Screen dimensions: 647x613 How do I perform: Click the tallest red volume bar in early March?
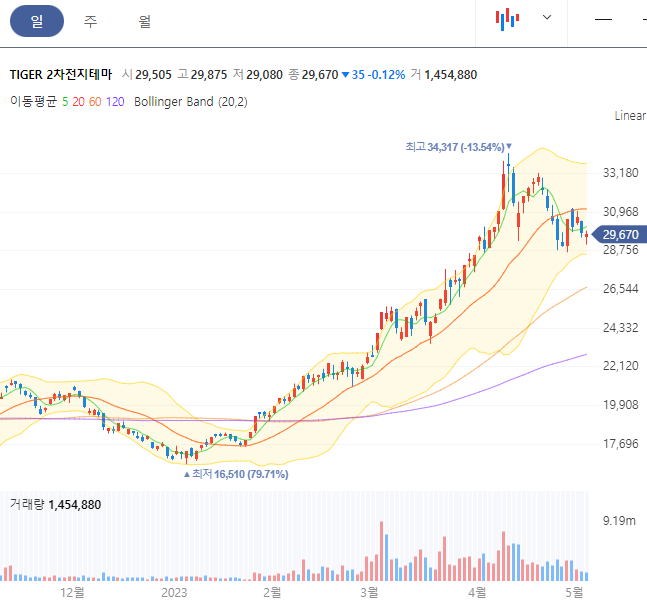pos(381,551)
